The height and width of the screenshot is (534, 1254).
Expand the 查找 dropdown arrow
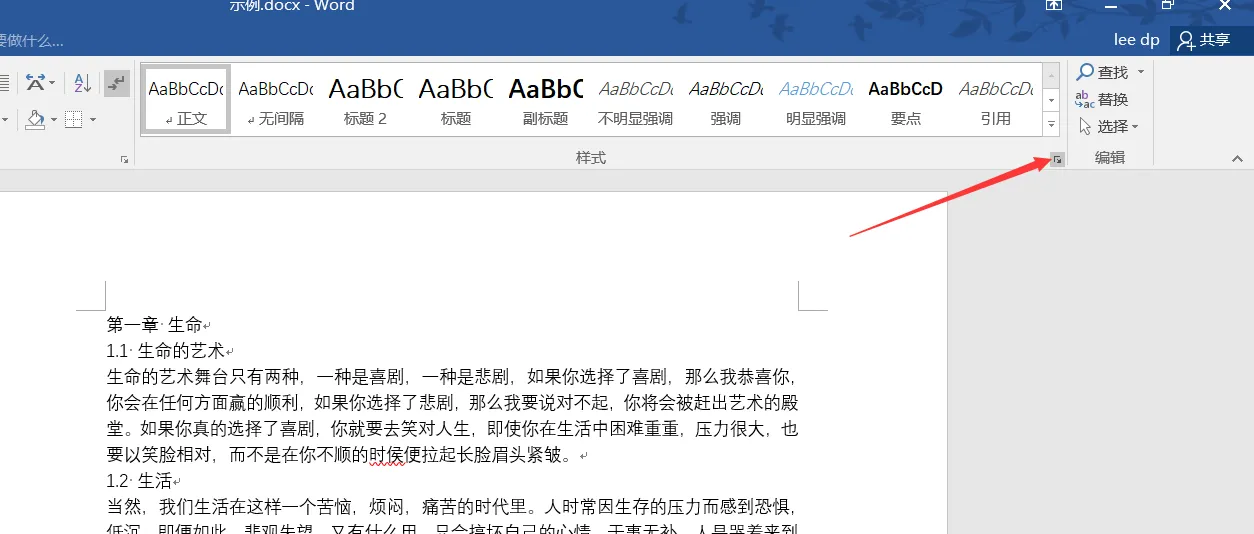point(1141,72)
